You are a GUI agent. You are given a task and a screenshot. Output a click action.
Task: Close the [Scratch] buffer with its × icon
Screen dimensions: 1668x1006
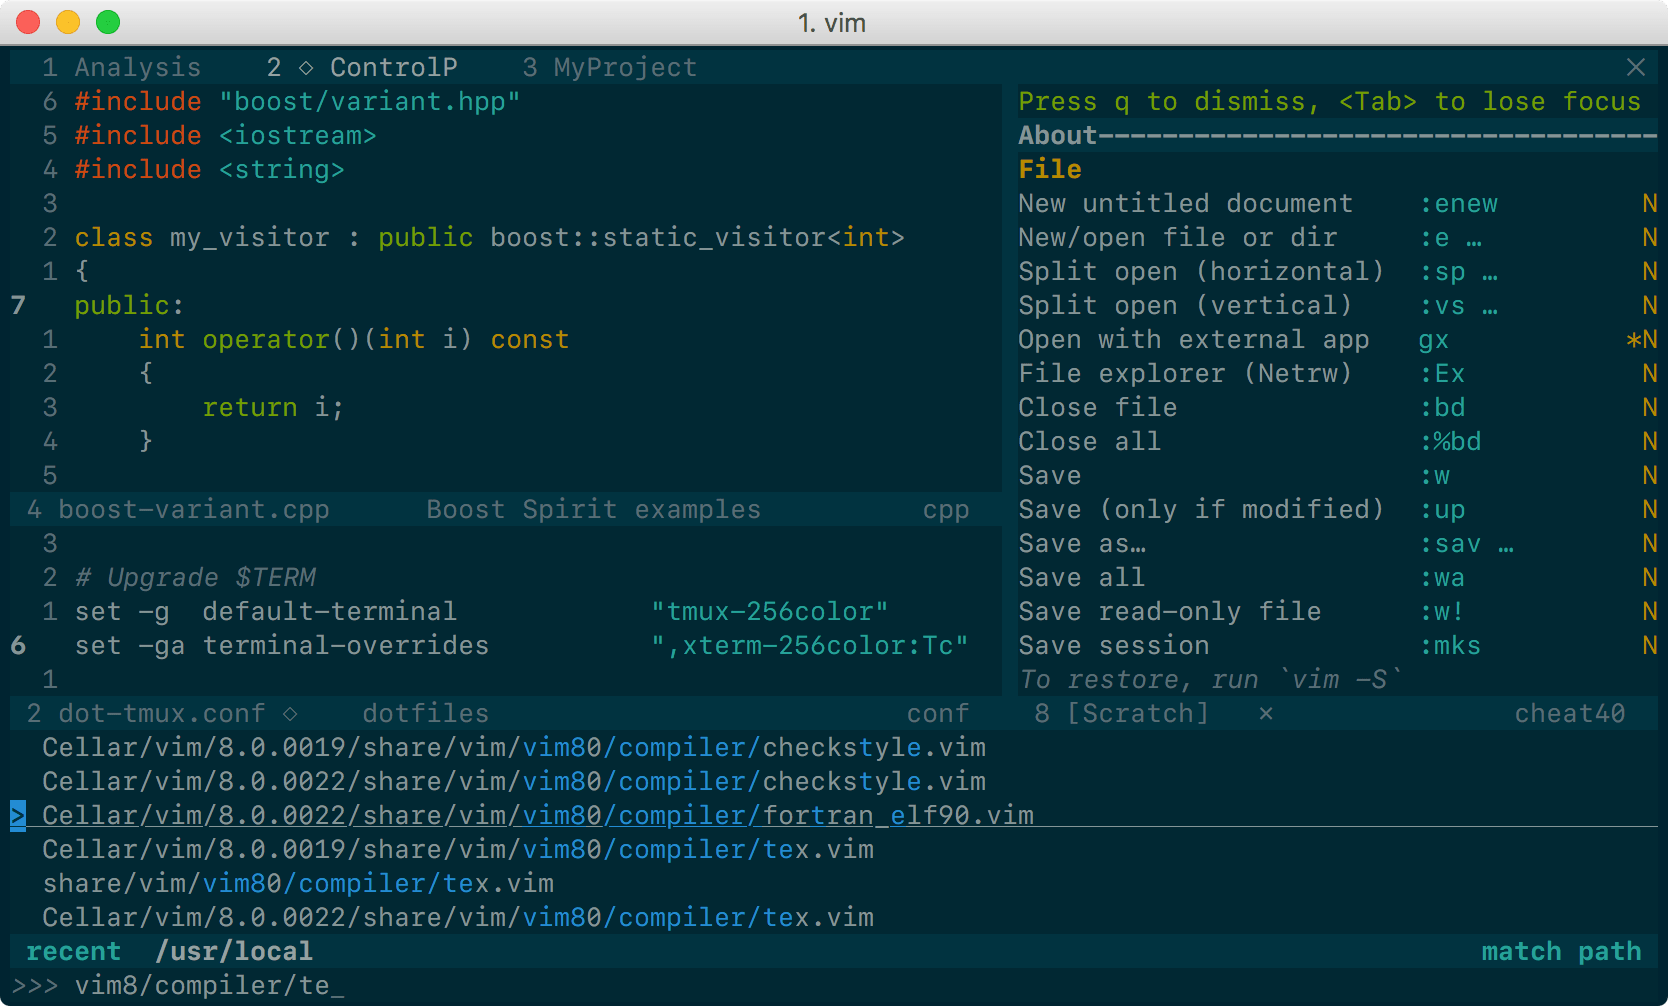click(x=1266, y=713)
